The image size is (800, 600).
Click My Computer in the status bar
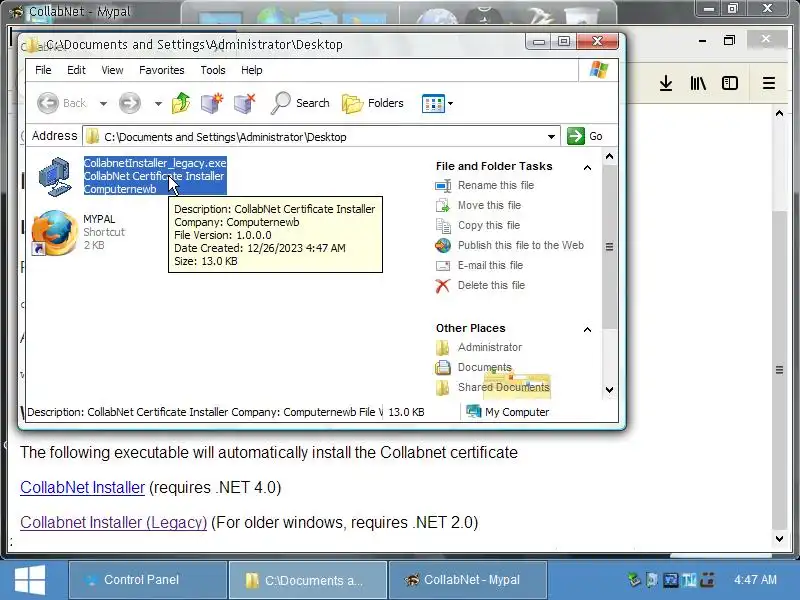pyautogui.click(x=508, y=412)
